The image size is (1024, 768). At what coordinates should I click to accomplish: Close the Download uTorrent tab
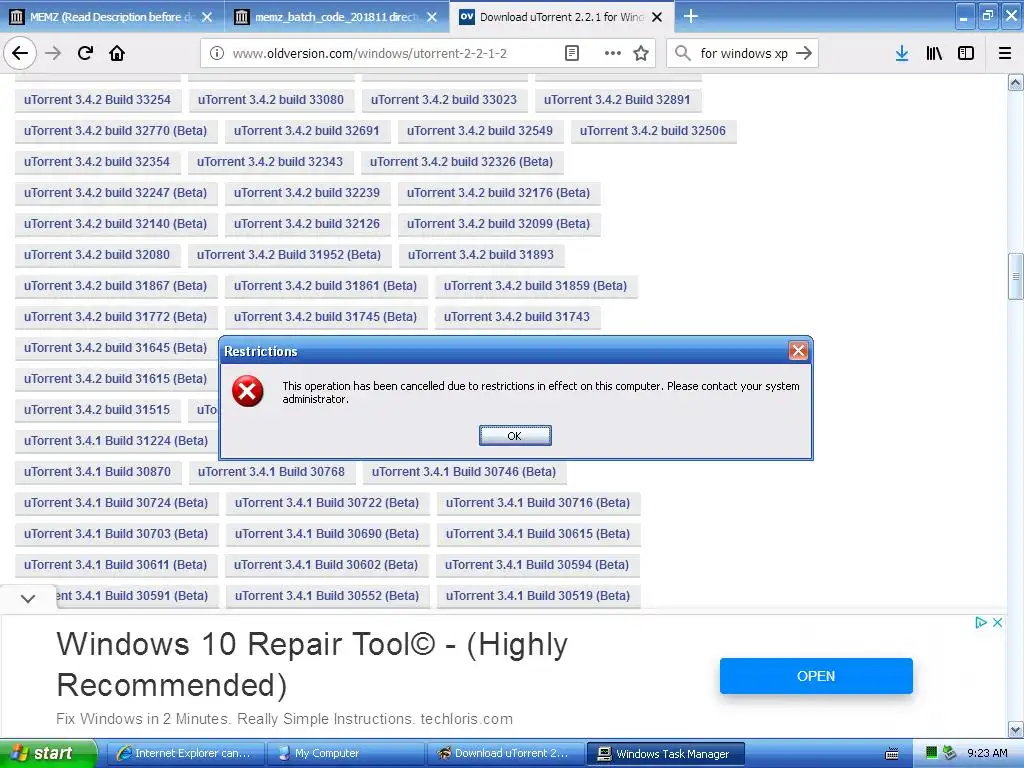657,17
